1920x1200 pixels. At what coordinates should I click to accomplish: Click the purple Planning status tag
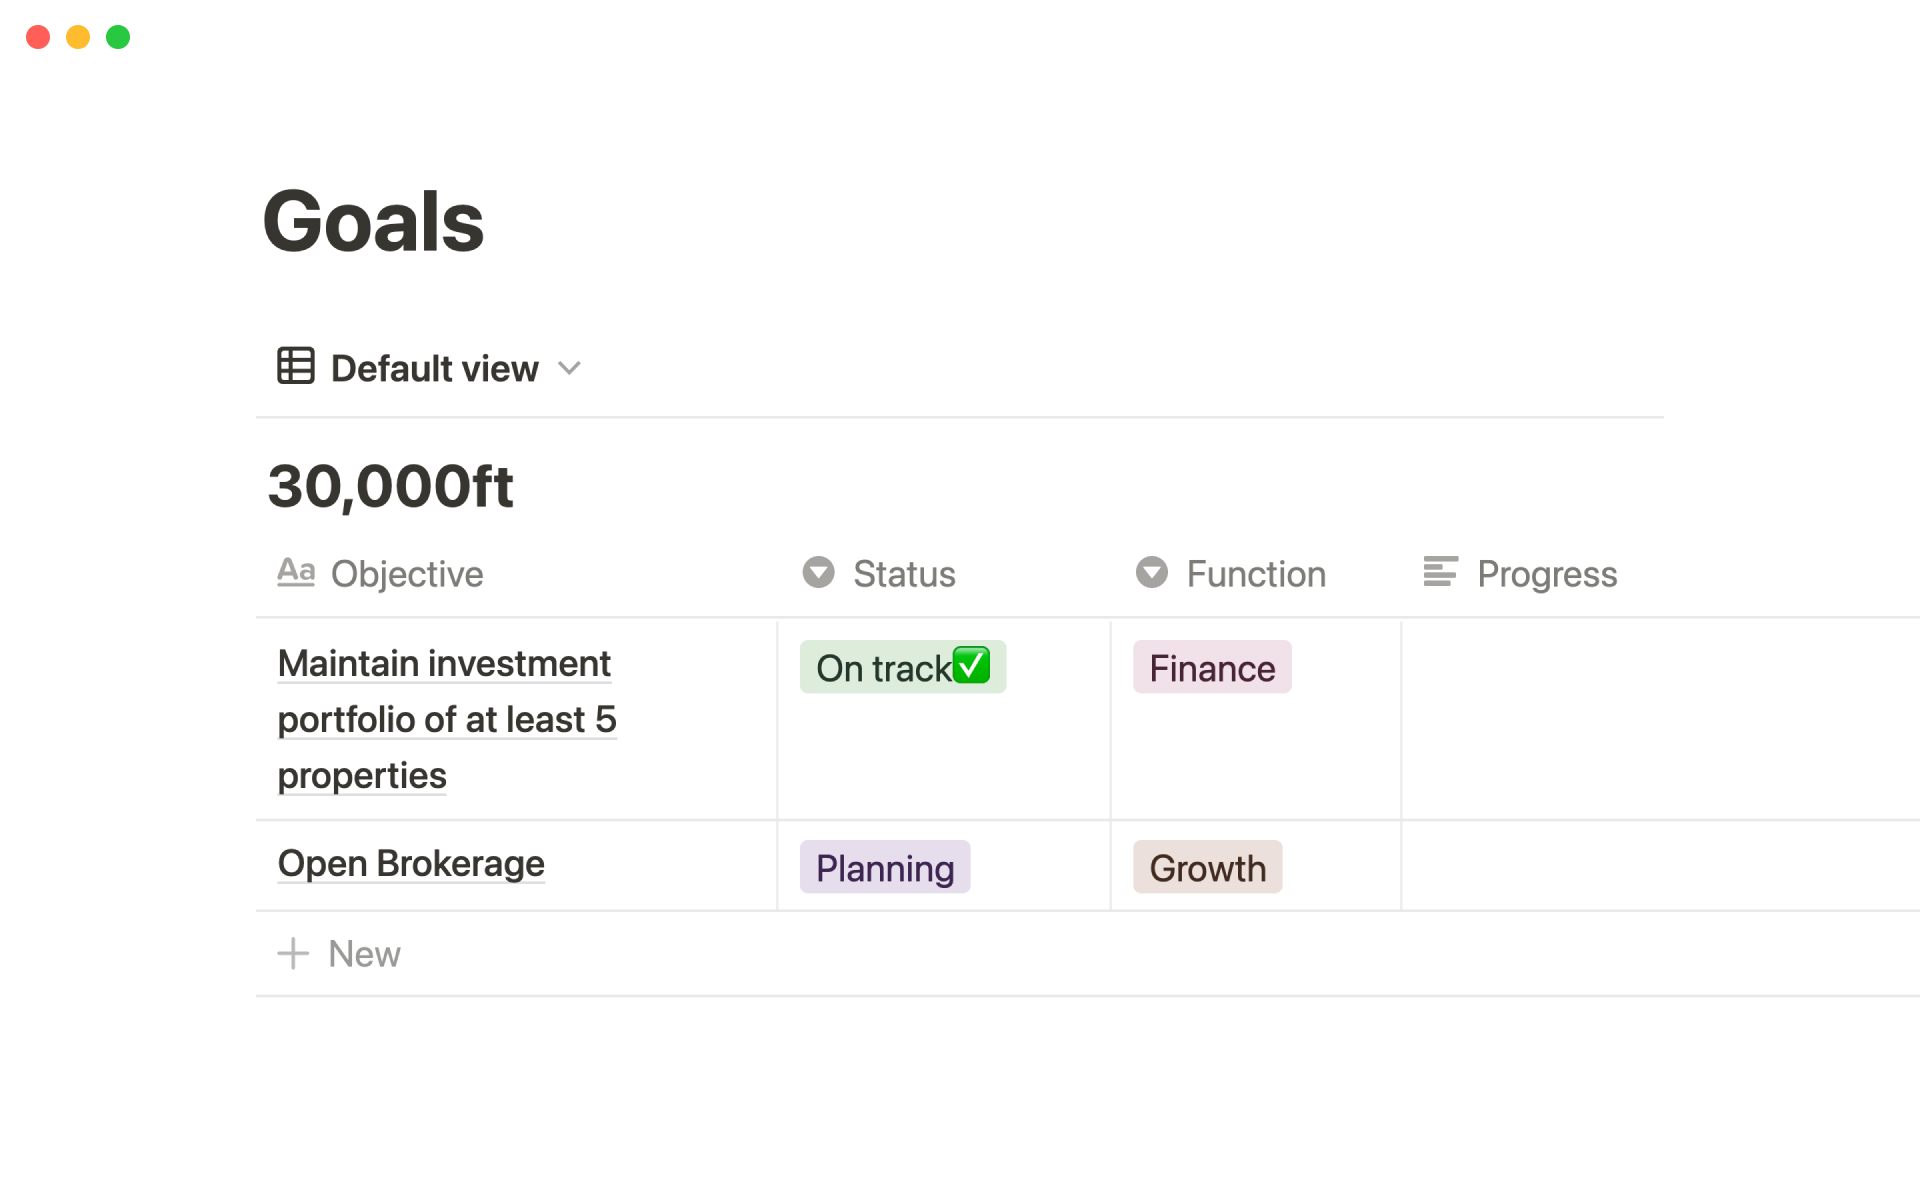point(884,867)
